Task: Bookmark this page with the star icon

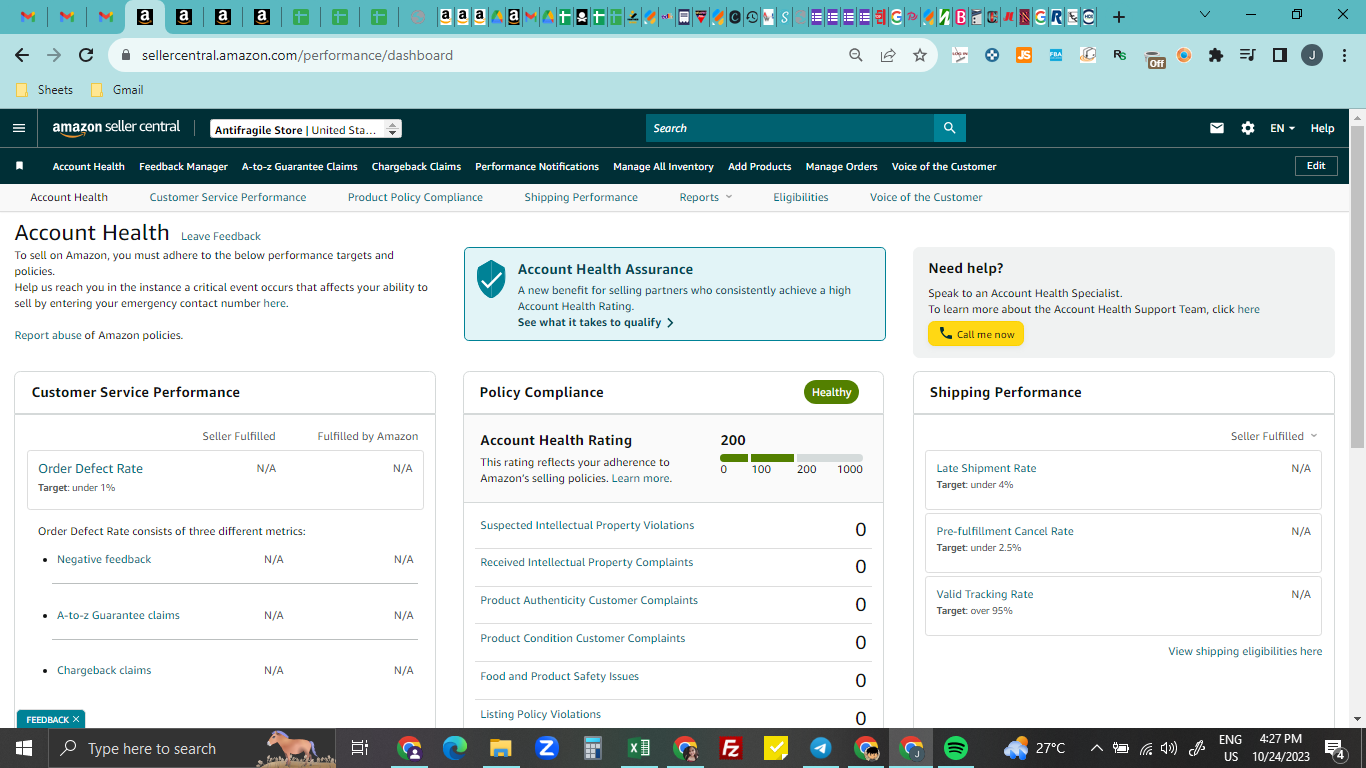Action: (x=920, y=55)
